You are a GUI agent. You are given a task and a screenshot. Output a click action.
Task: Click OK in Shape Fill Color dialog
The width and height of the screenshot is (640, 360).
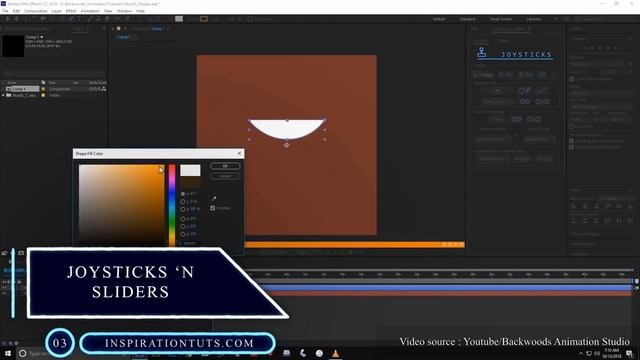[x=225, y=166]
